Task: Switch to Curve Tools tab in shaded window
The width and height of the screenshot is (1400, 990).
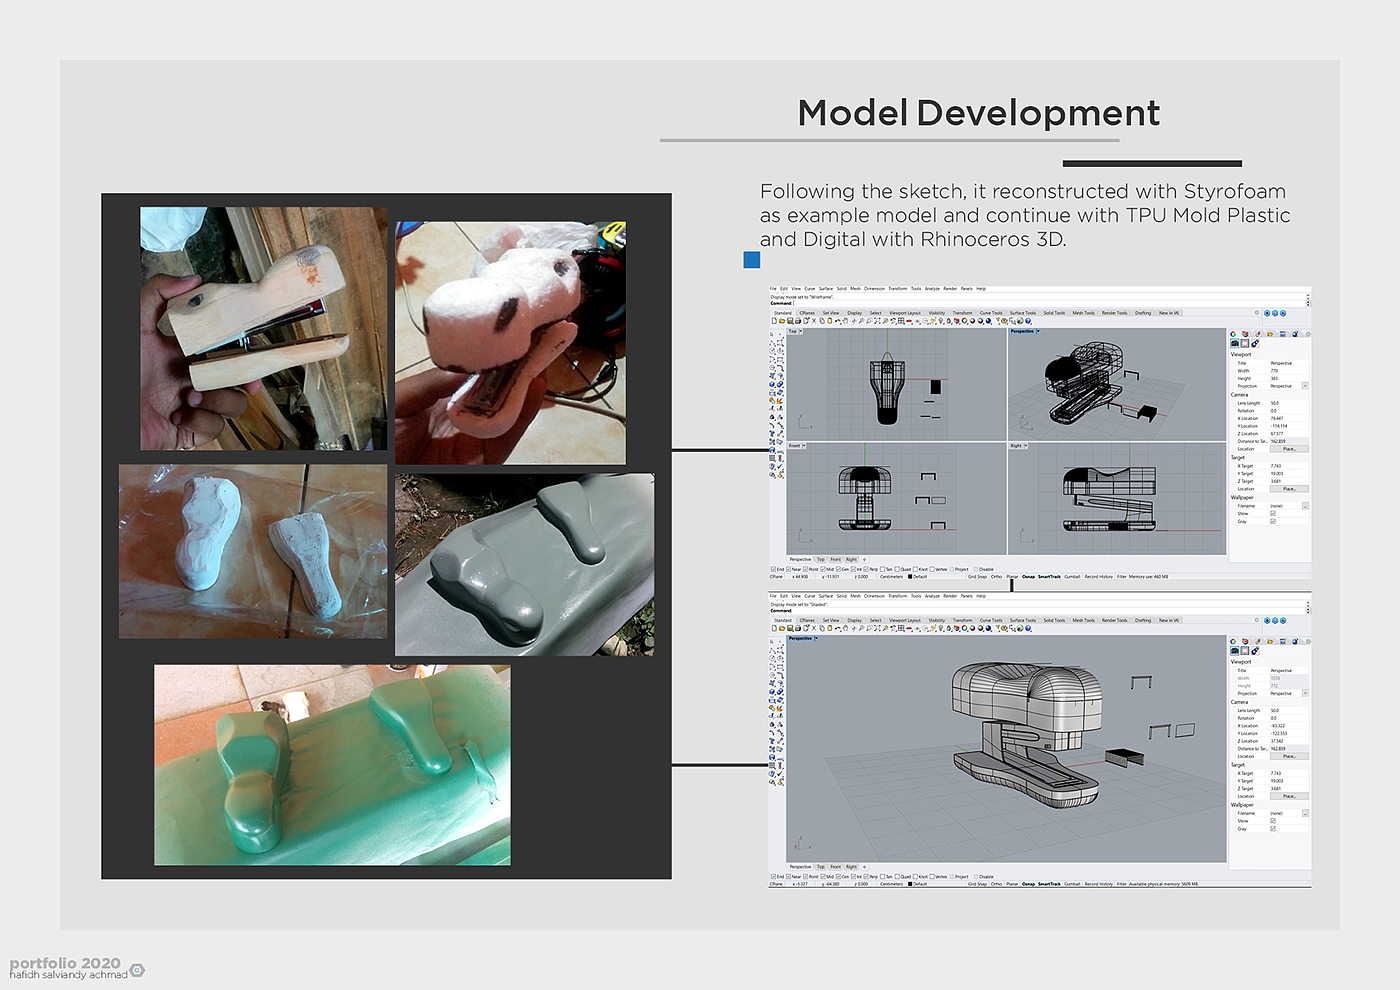Action: [990, 620]
